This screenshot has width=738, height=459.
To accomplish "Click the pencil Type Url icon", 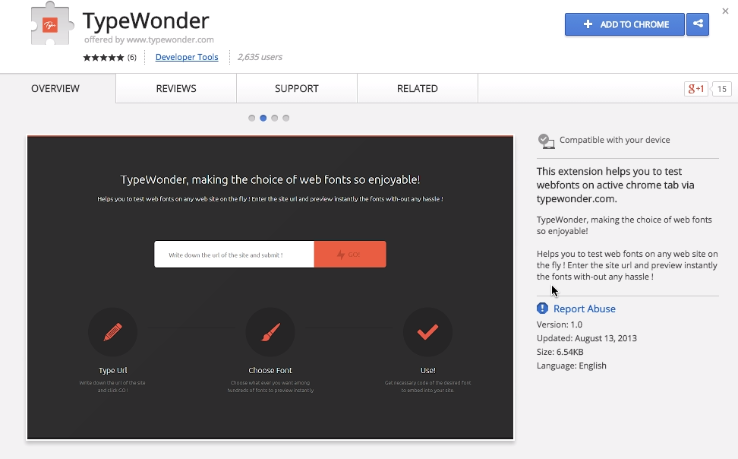I will click(x=112, y=332).
